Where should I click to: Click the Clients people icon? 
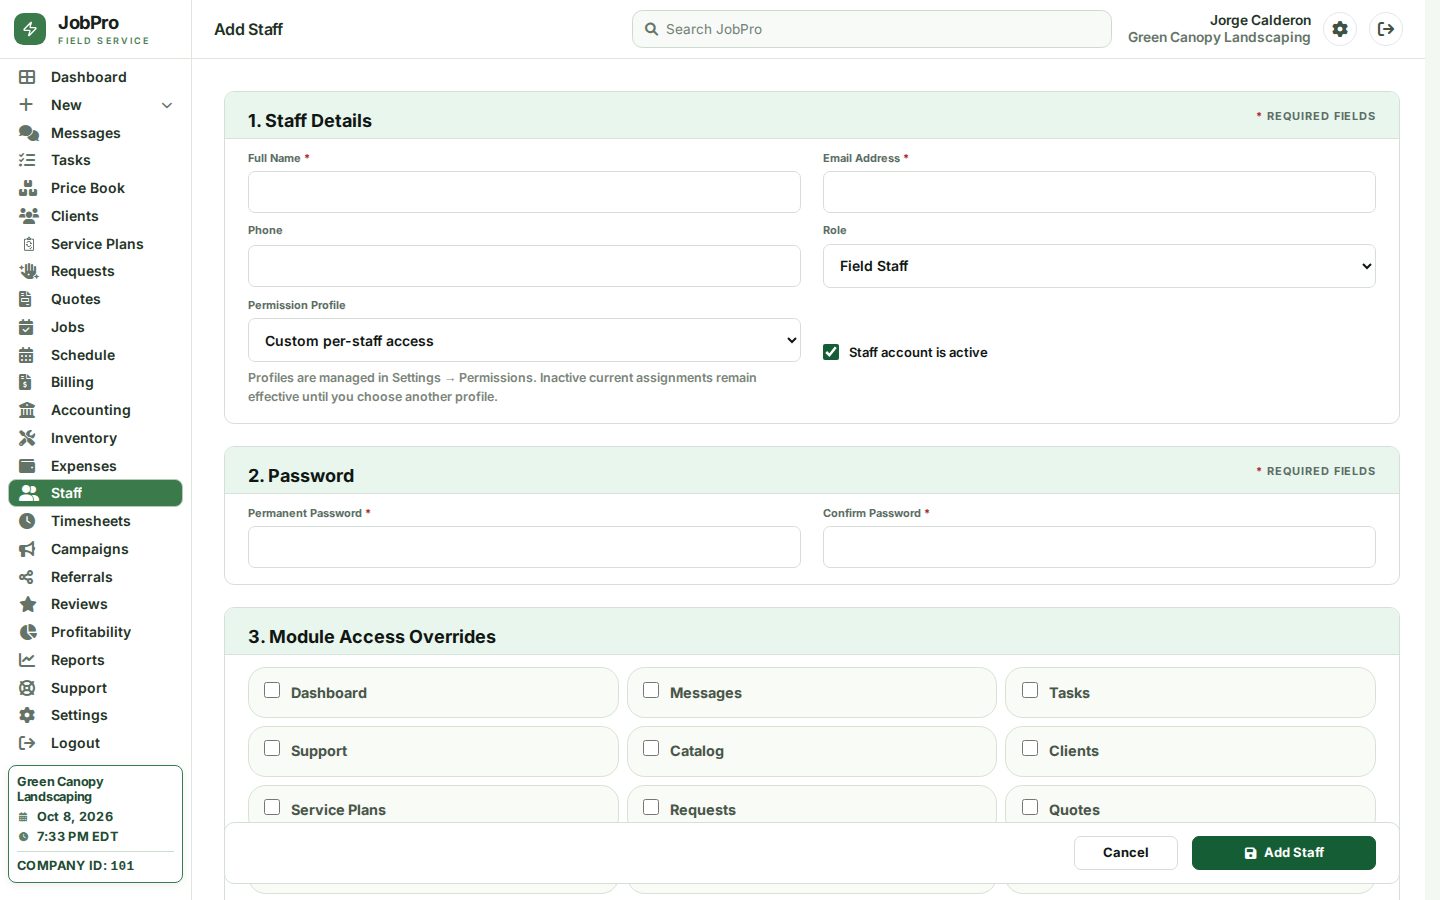click(x=28, y=216)
